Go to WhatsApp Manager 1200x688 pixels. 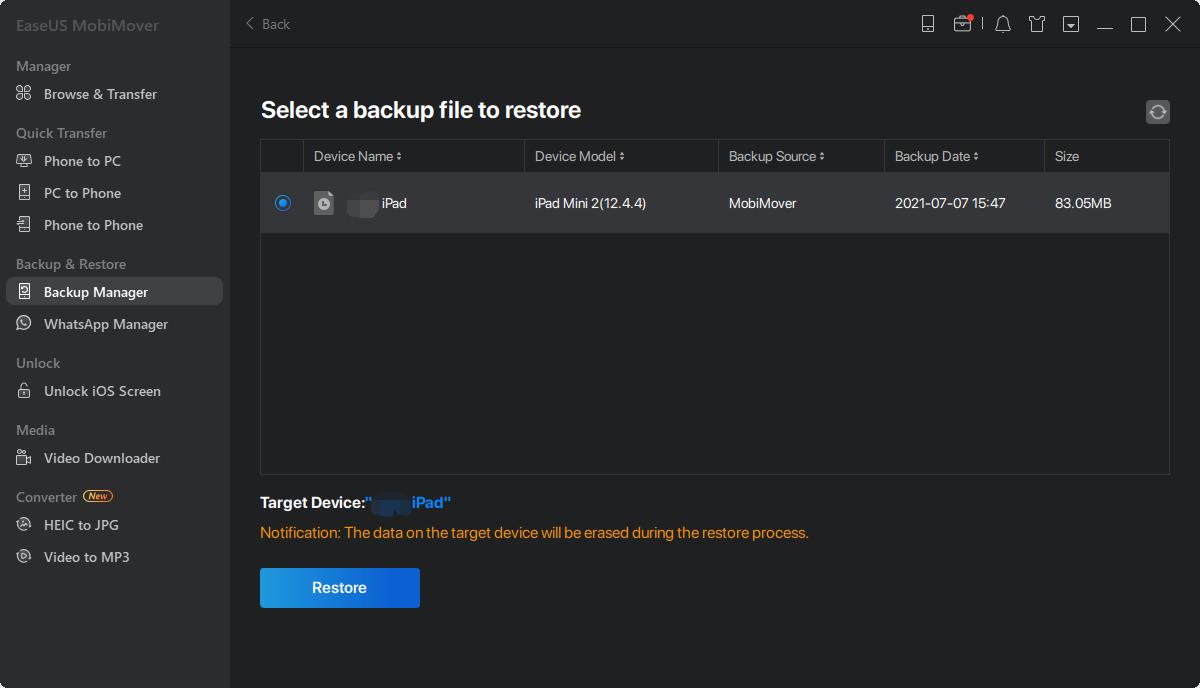[x=105, y=324]
